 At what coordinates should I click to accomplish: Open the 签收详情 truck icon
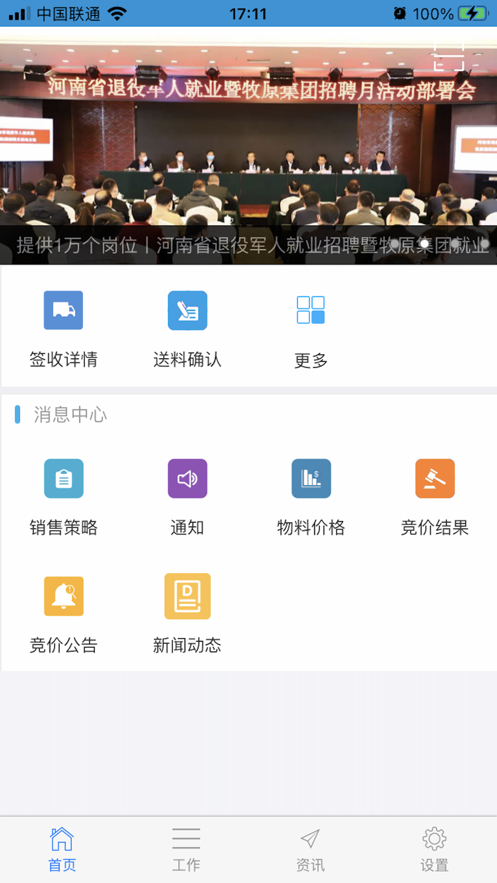(64, 310)
